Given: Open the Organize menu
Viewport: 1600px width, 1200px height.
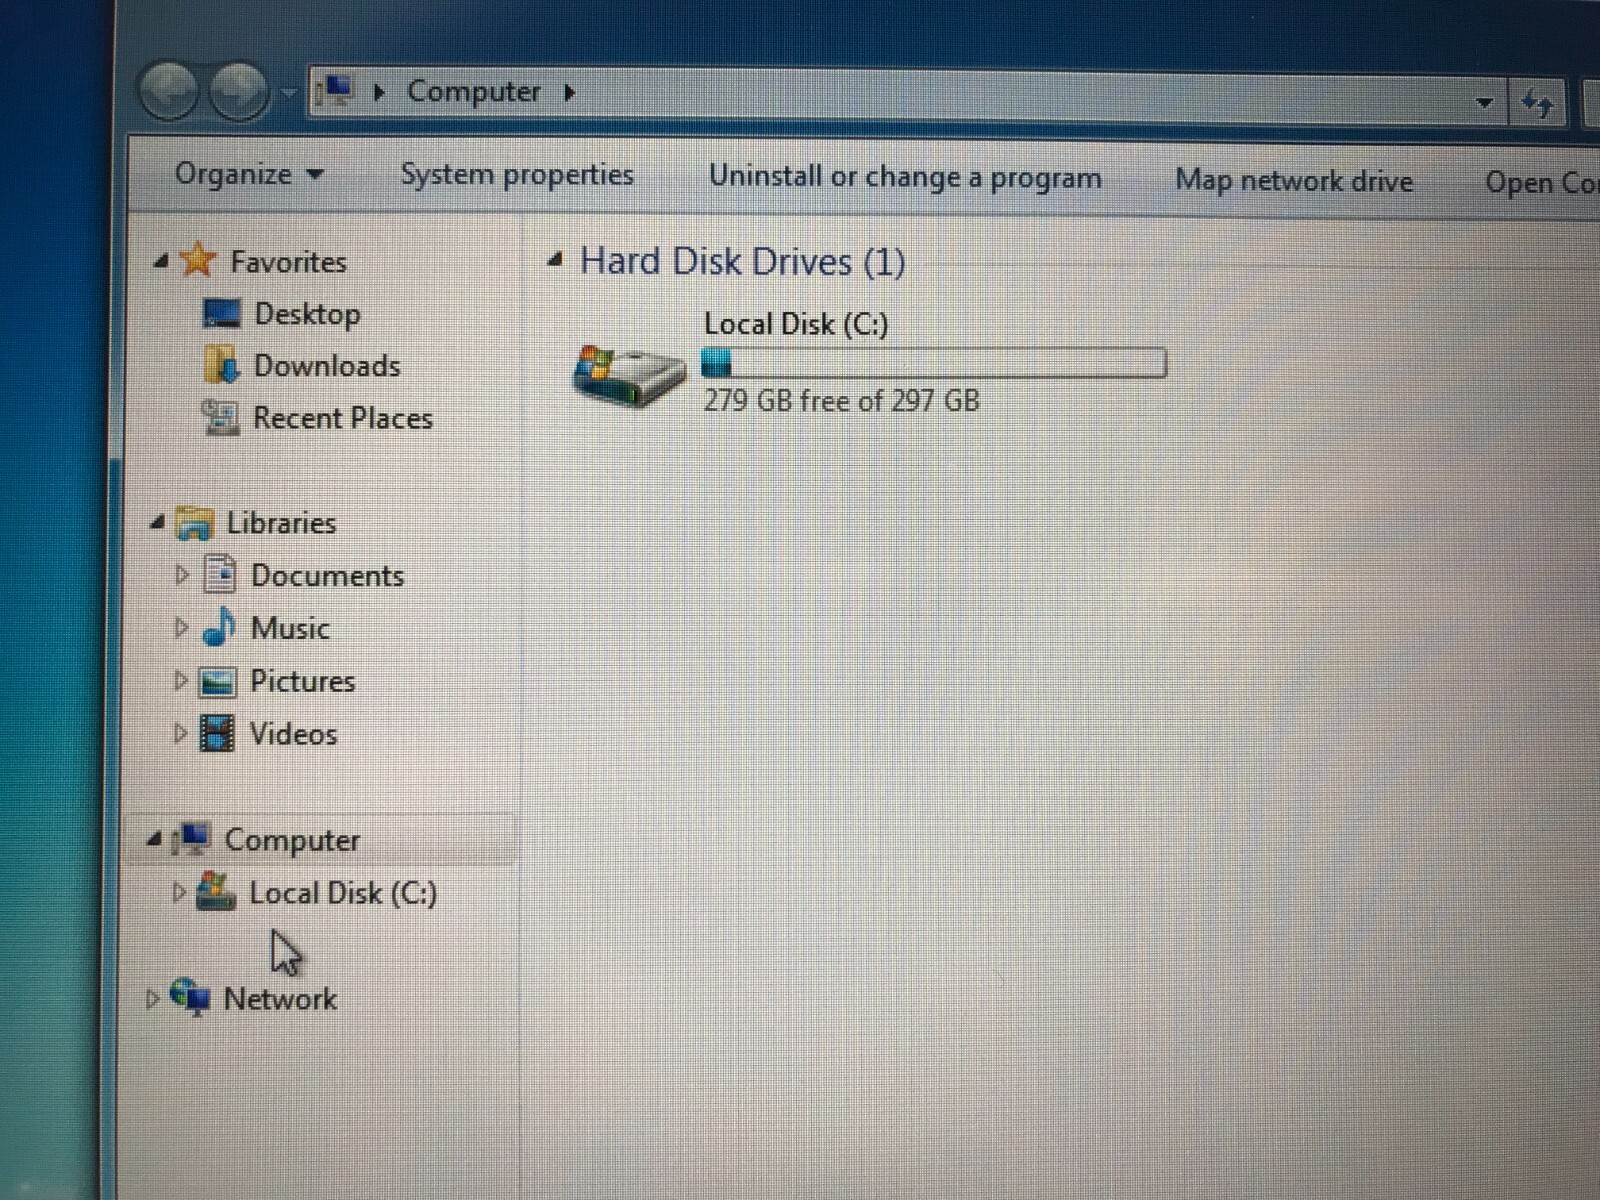Looking at the screenshot, I should 249,174.
